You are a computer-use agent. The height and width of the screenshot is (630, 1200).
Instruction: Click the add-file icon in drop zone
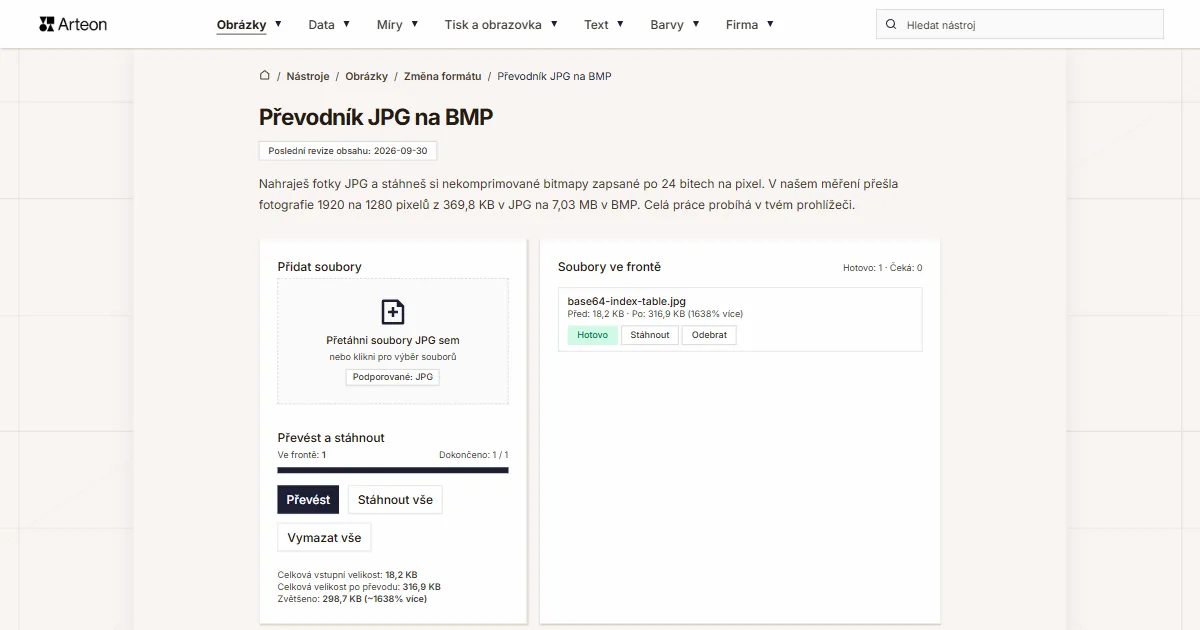click(393, 311)
